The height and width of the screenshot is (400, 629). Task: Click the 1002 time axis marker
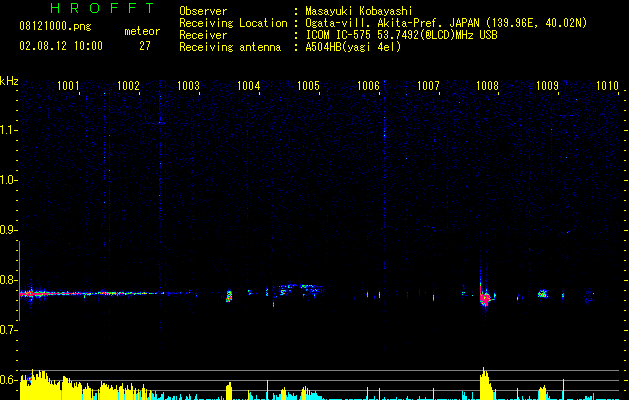point(128,86)
